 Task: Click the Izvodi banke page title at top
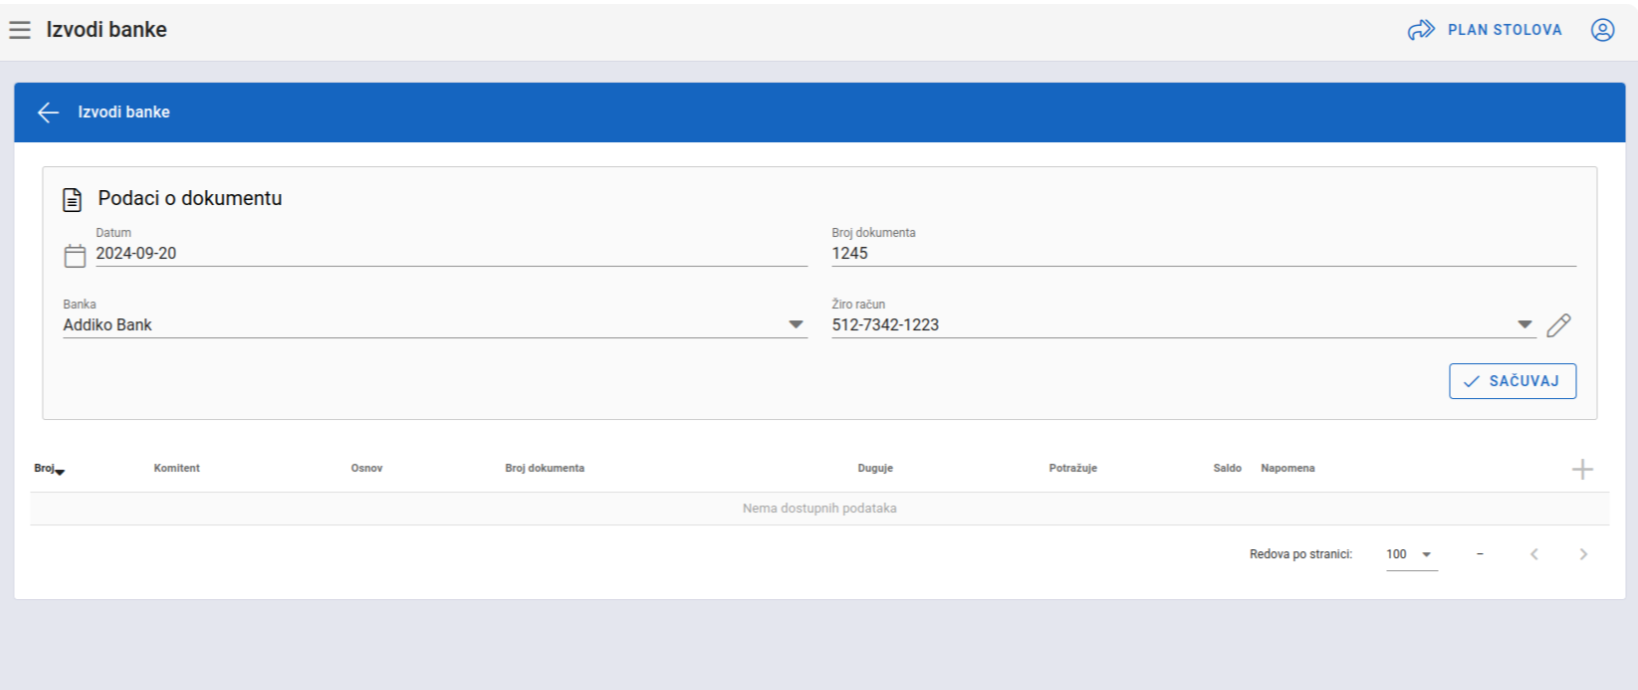pos(107,30)
